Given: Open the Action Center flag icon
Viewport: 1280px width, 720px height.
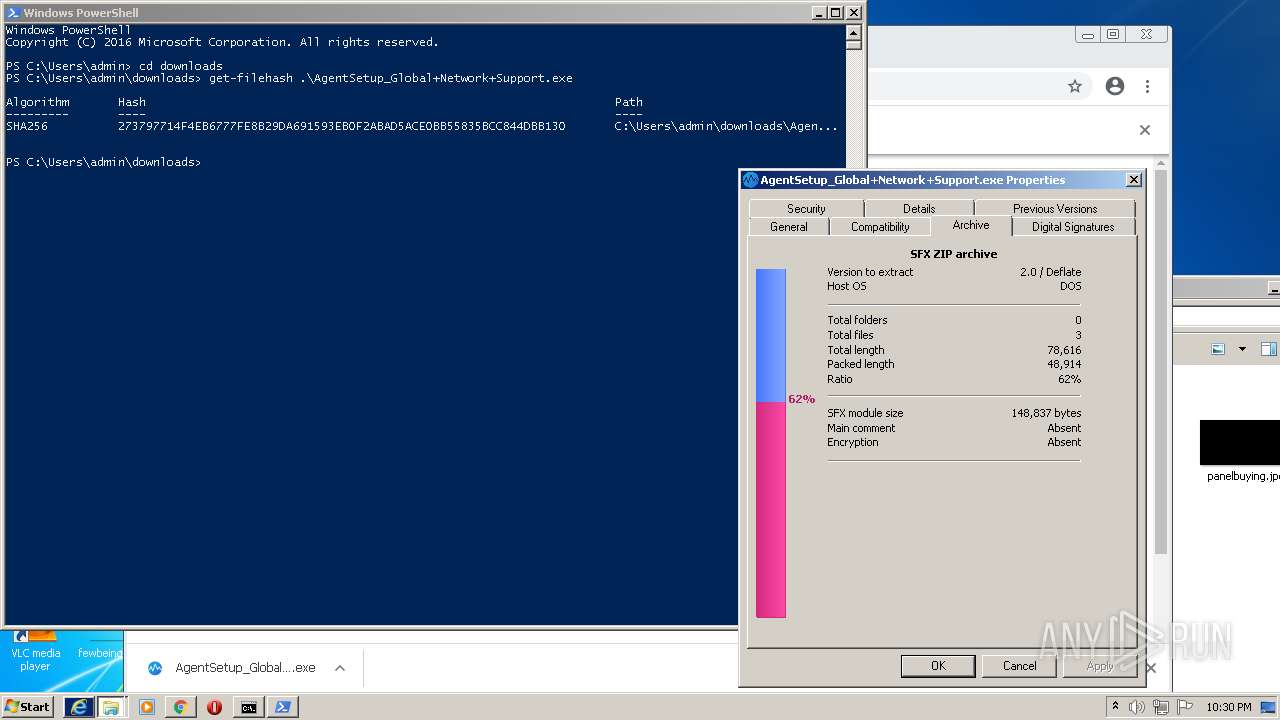Looking at the screenshot, I should [x=1185, y=707].
